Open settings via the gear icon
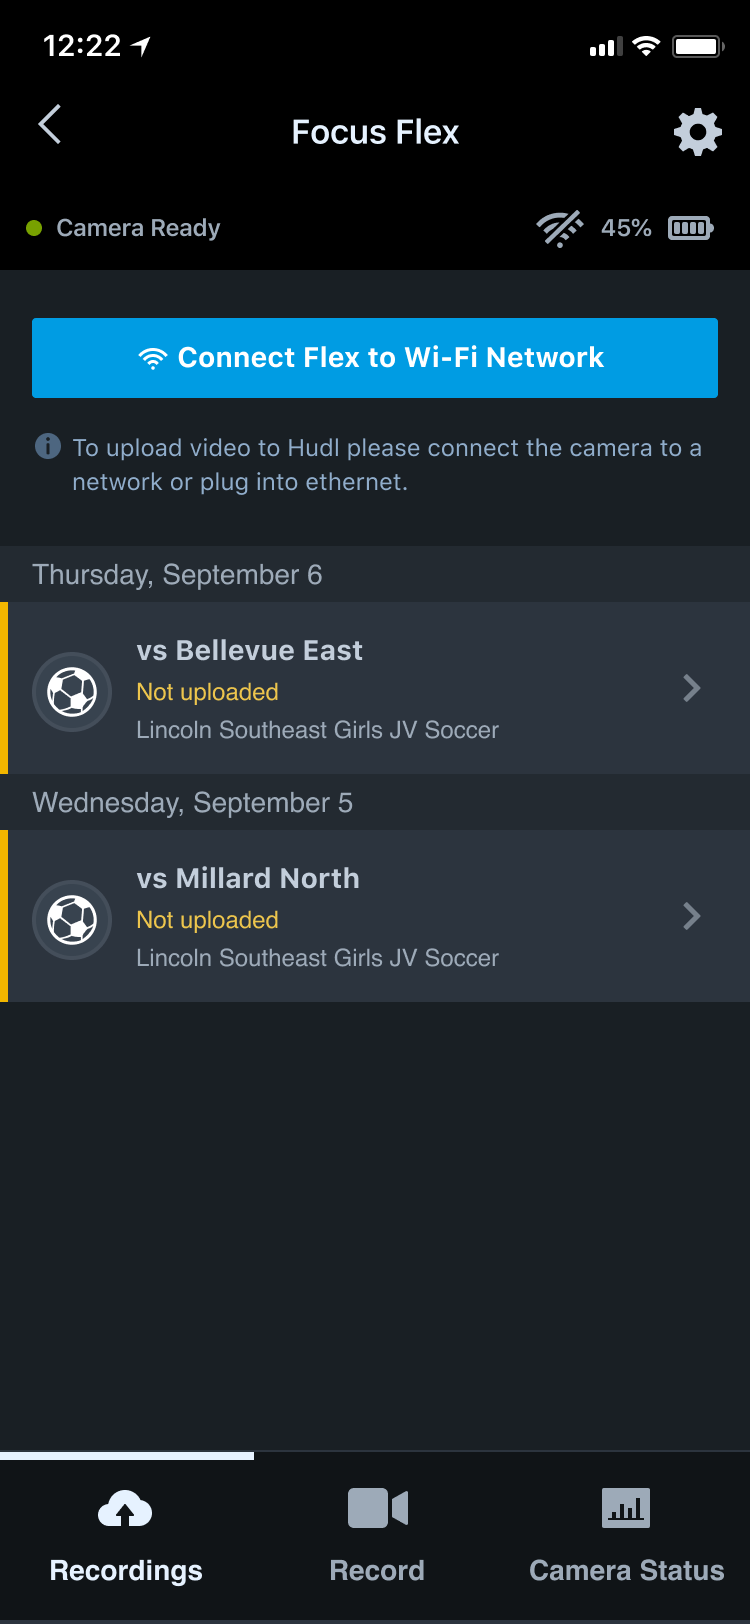 (697, 131)
